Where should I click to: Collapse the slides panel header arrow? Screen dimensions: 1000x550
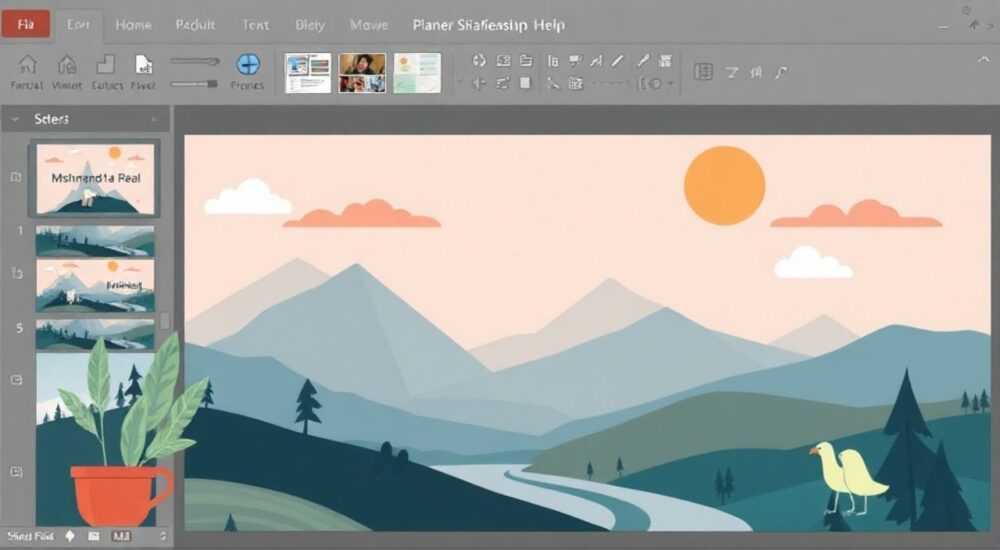15,119
